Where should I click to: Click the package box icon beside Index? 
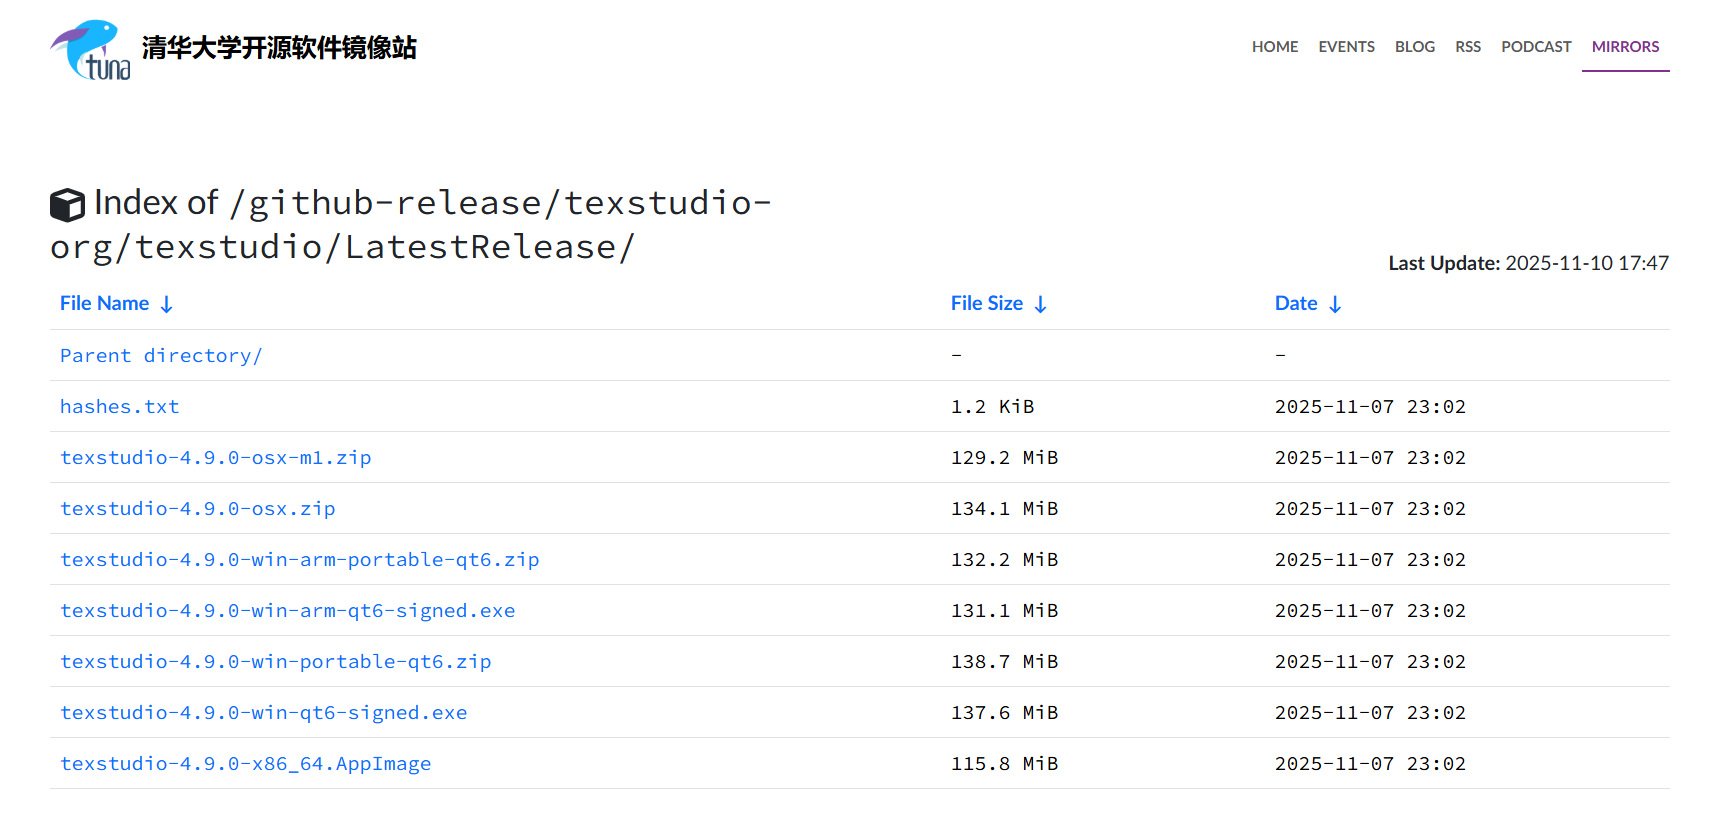67,205
